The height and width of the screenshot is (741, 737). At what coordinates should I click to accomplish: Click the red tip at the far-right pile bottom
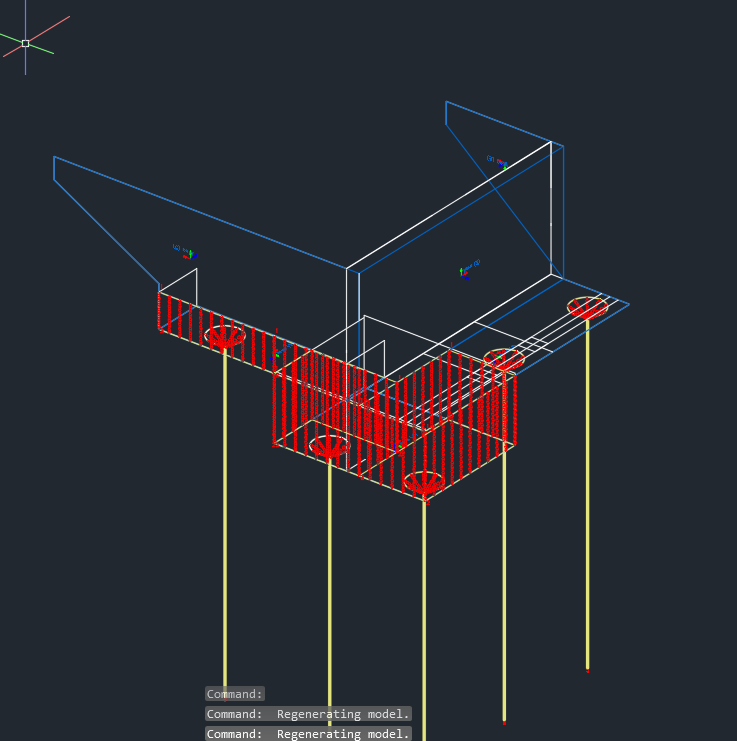pyautogui.click(x=587, y=670)
